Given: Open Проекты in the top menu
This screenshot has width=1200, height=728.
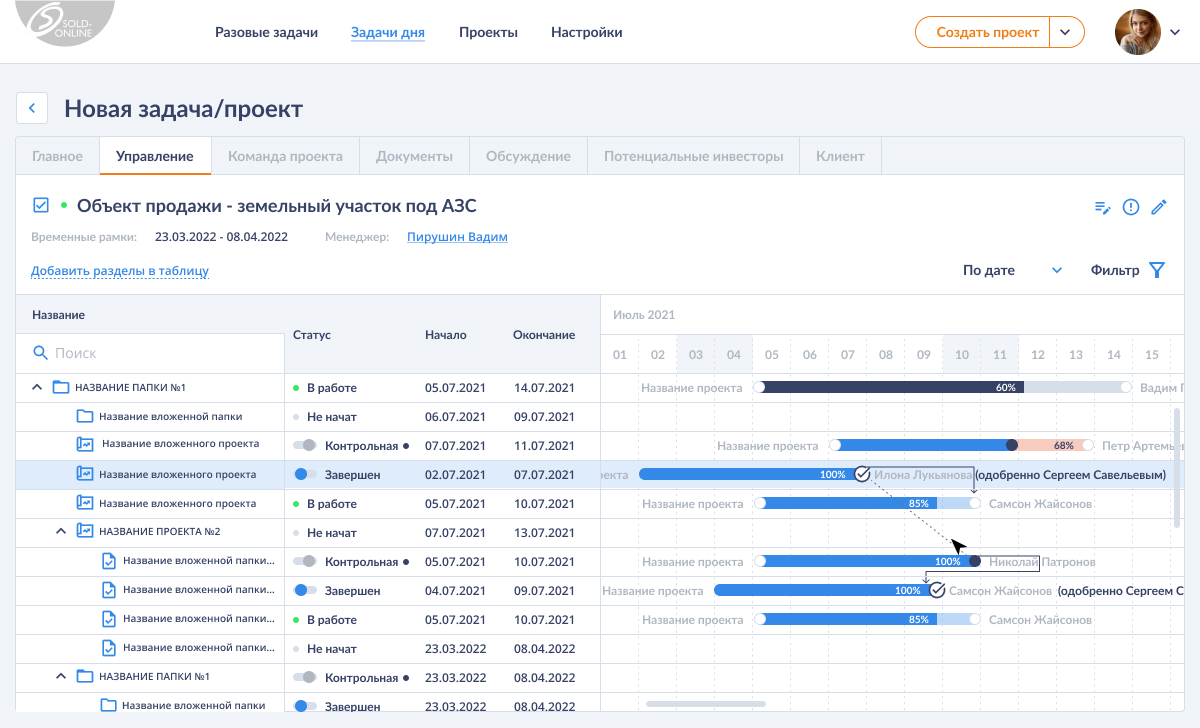Looking at the screenshot, I should click(x=488, y=32).
